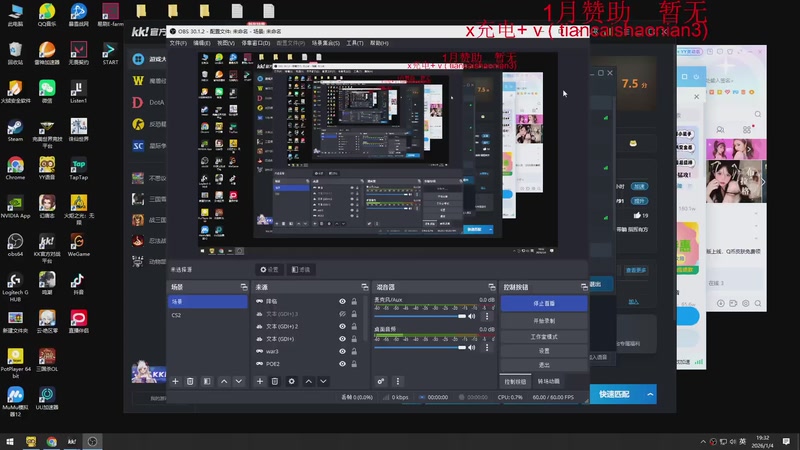Toggle lock on 降临 source
800x450 pixels.
tap(354, 302)
